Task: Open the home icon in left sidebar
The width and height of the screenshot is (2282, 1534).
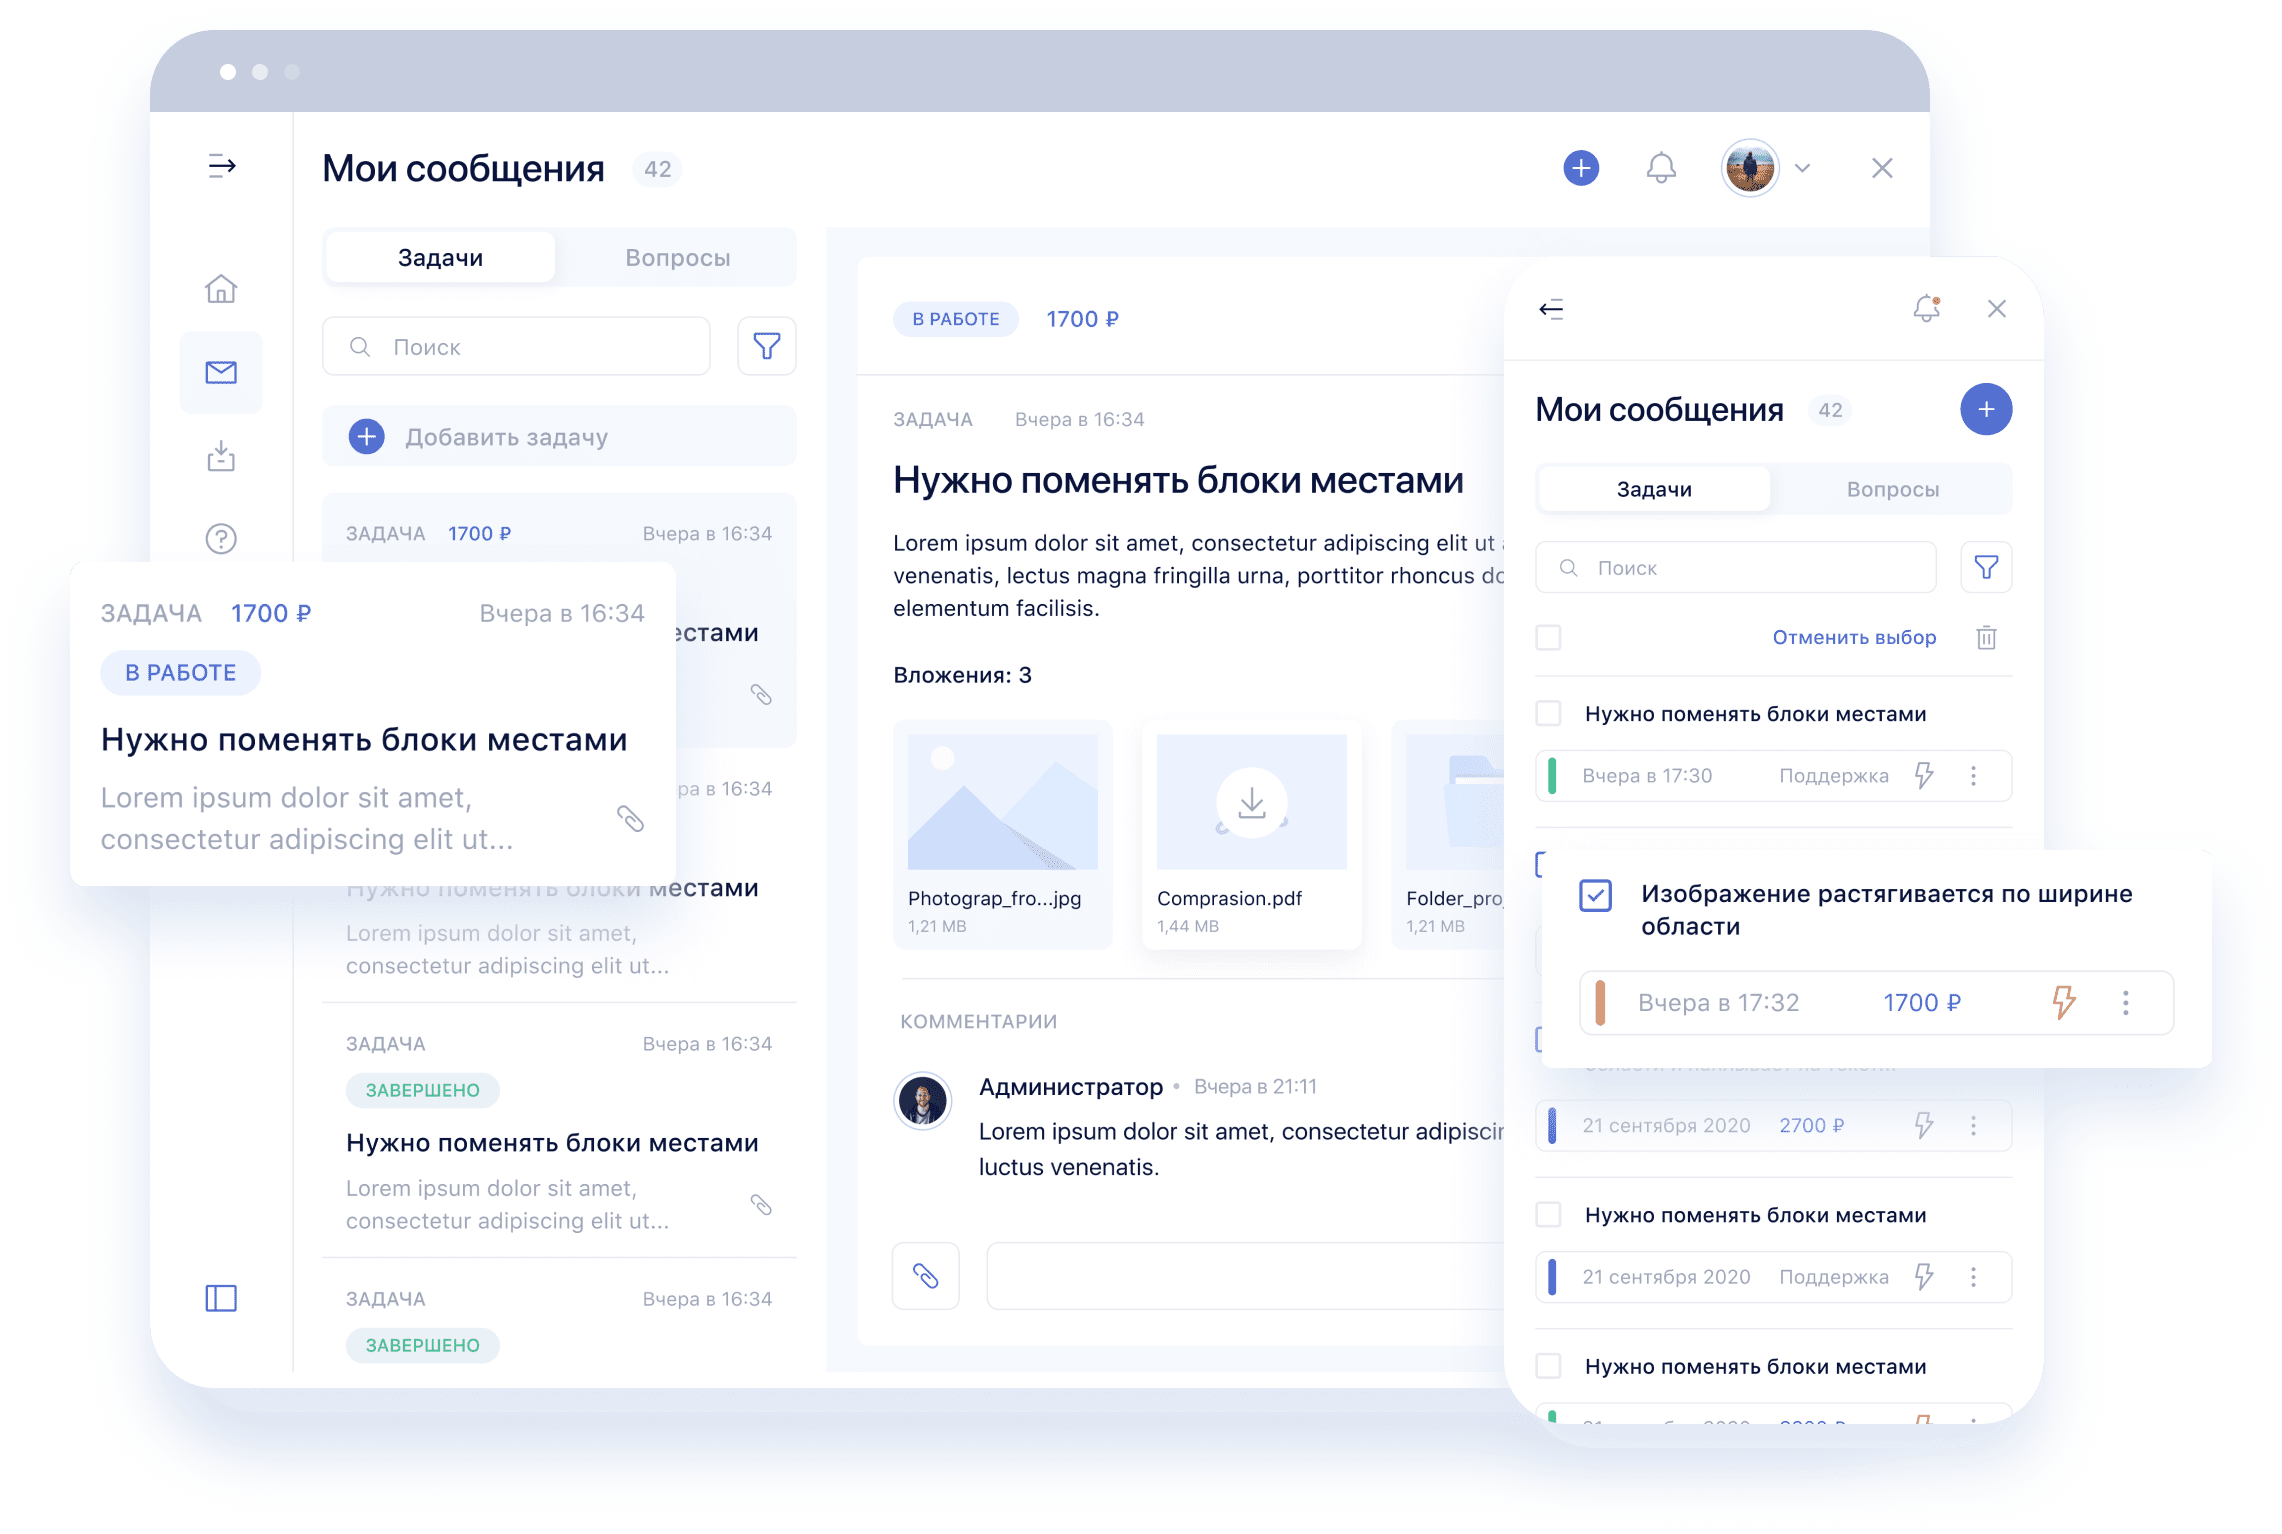Action: (221, 289)
